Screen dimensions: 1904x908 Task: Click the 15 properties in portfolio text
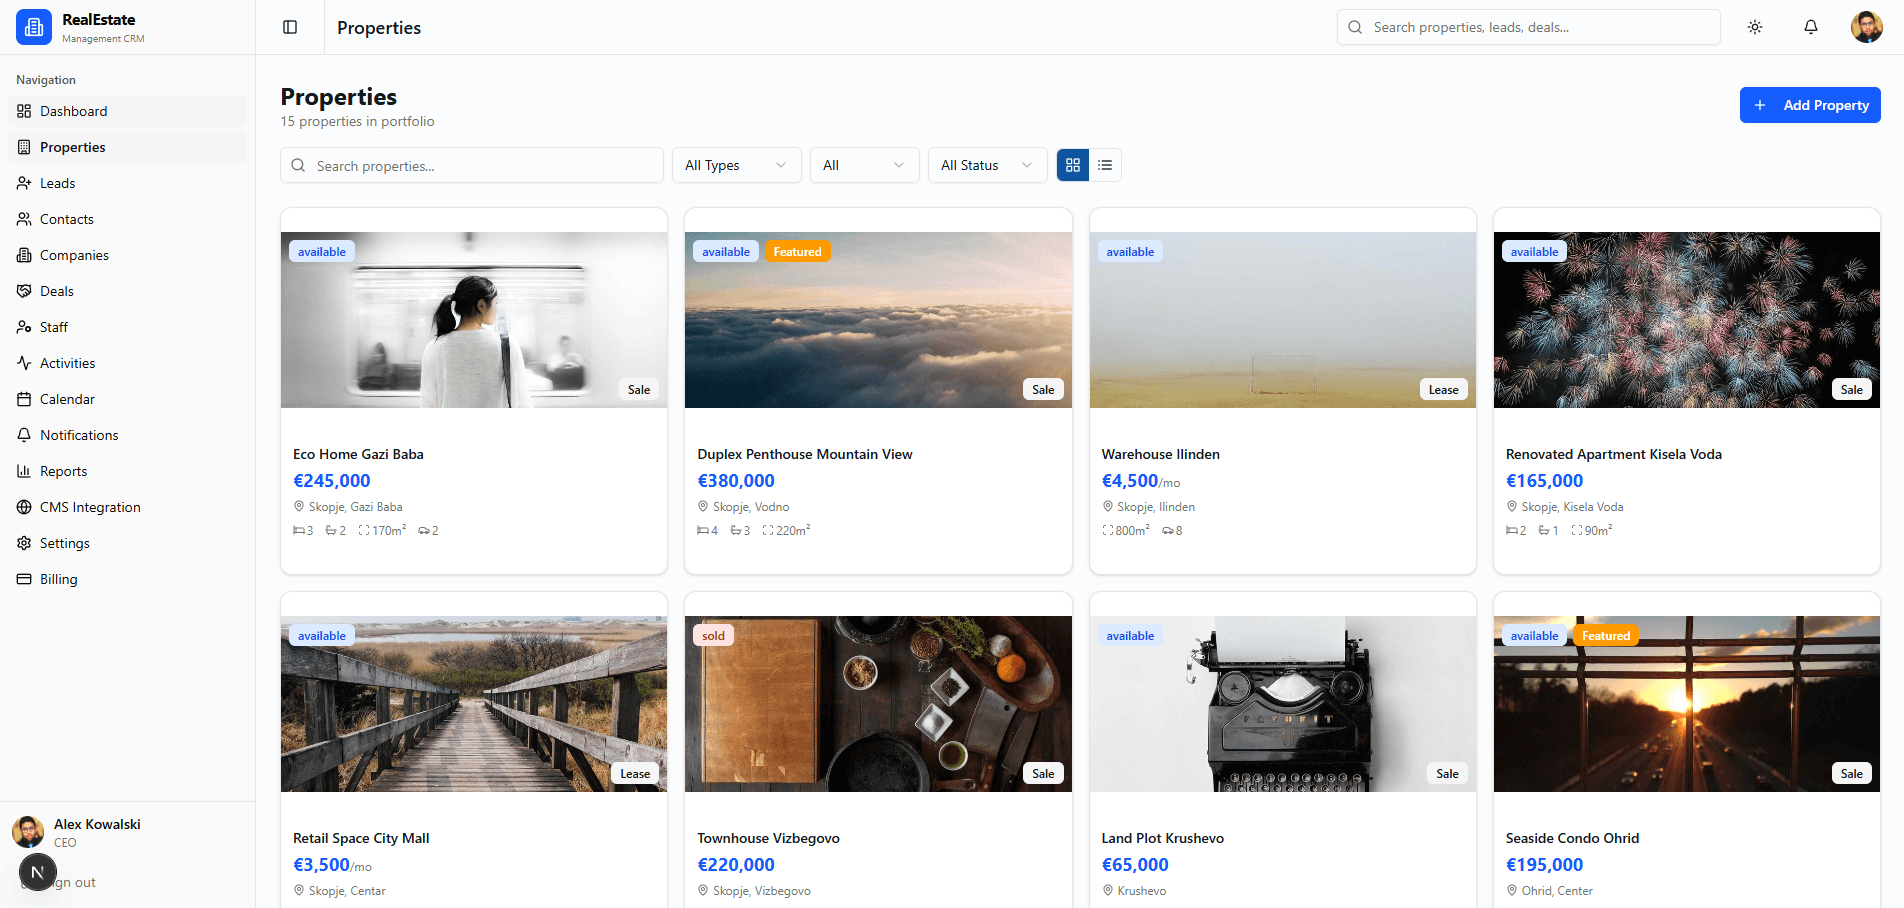tap(357, 121)
